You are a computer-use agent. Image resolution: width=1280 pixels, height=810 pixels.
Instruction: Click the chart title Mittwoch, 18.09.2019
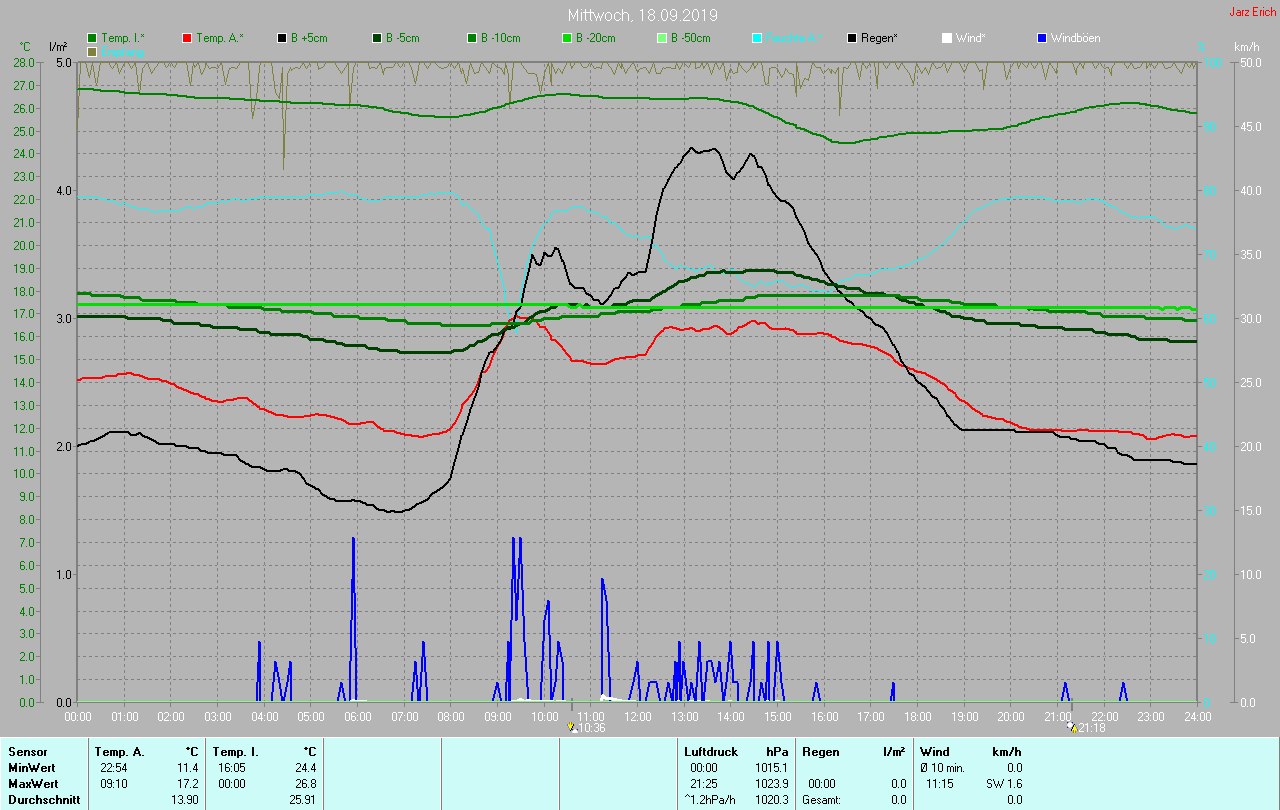tap(642, 15)
